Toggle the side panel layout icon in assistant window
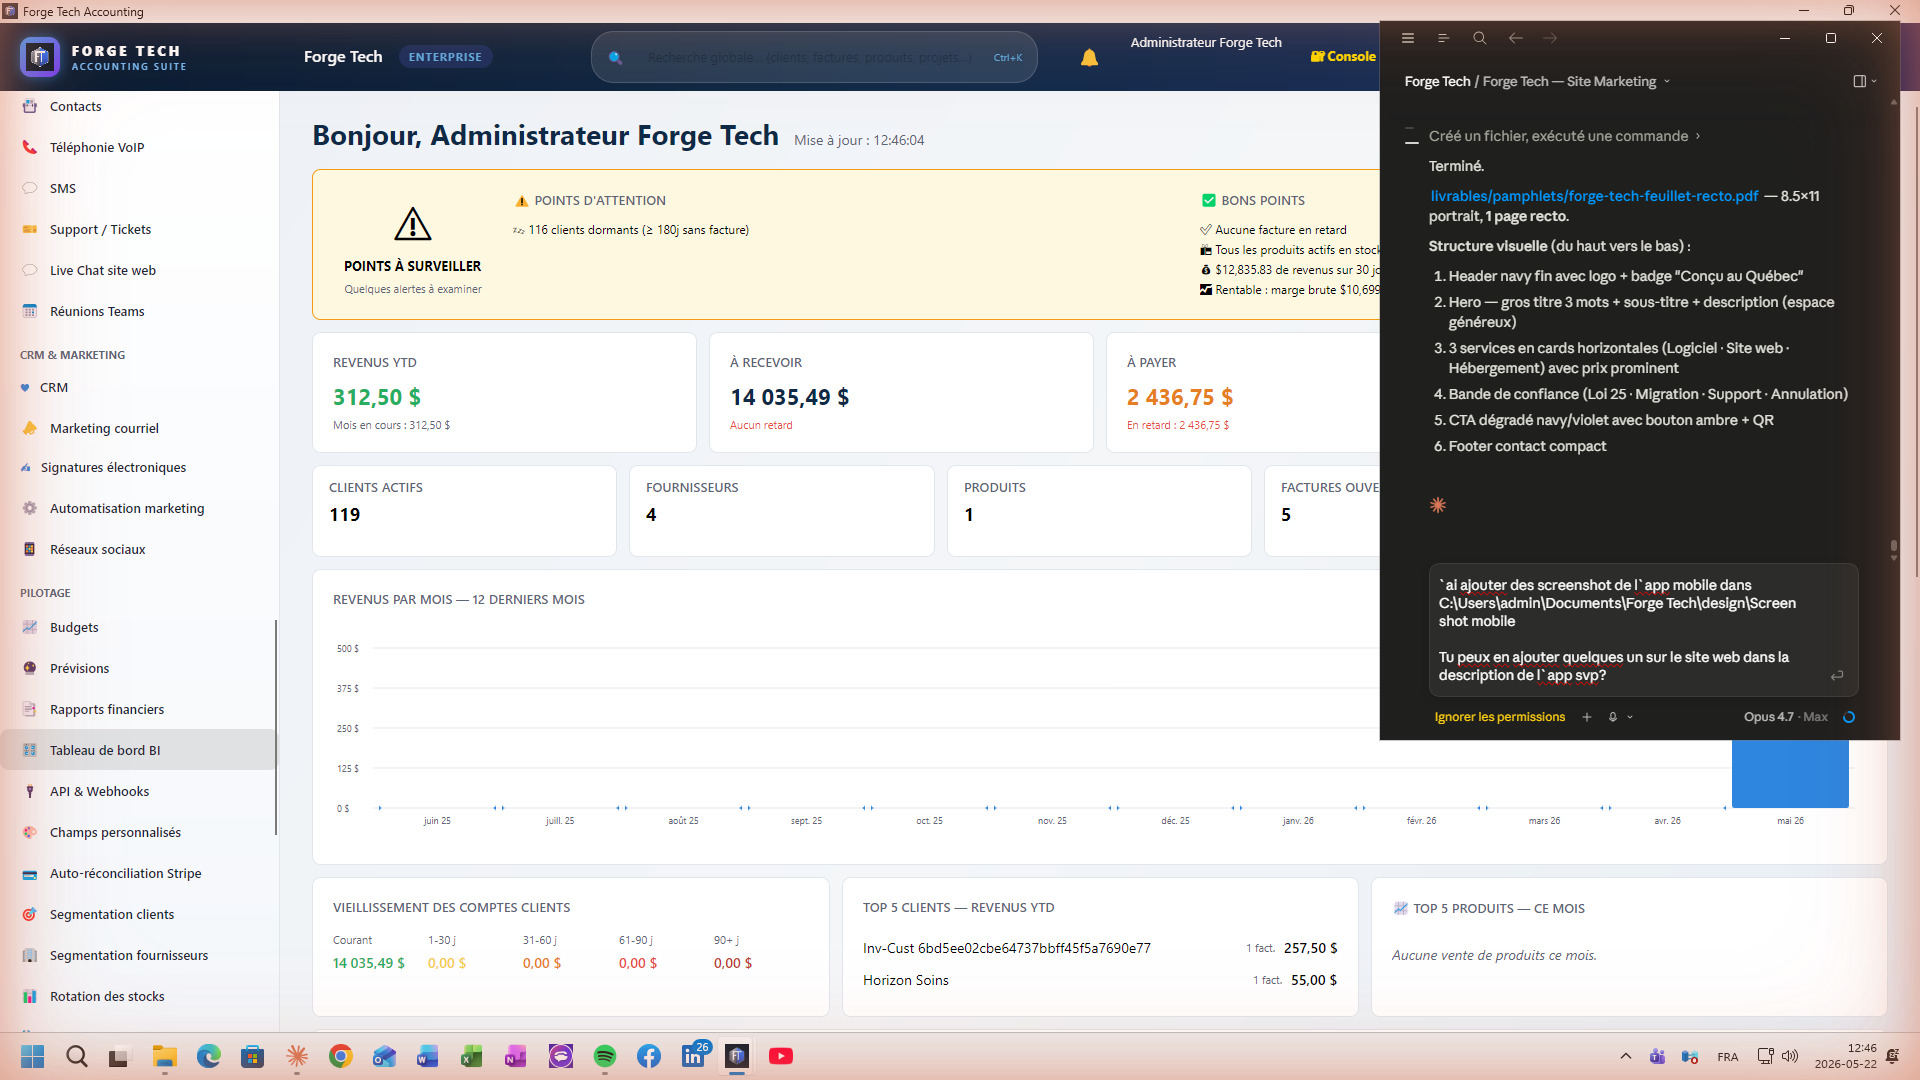 coord(1860,81)
